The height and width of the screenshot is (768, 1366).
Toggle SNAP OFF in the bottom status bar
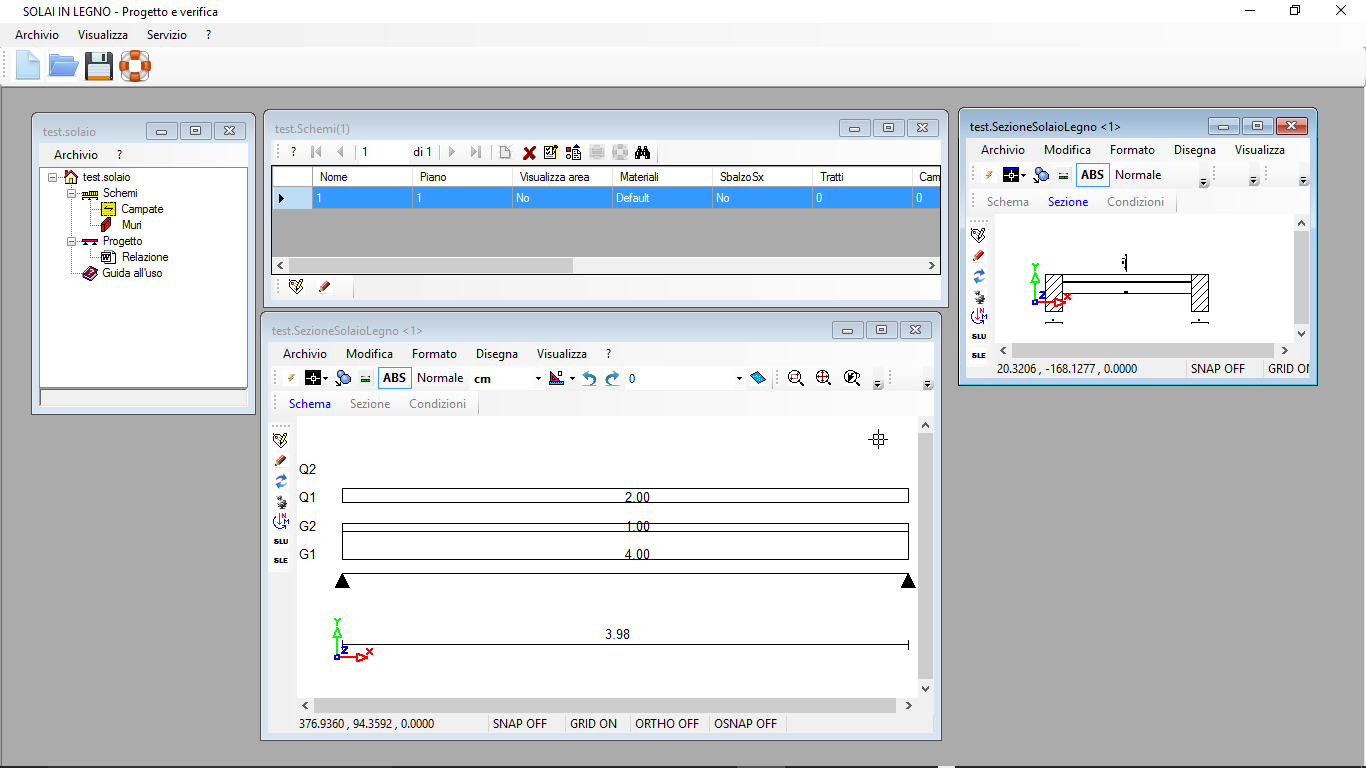pyautogui.click(x=520, y=723)
